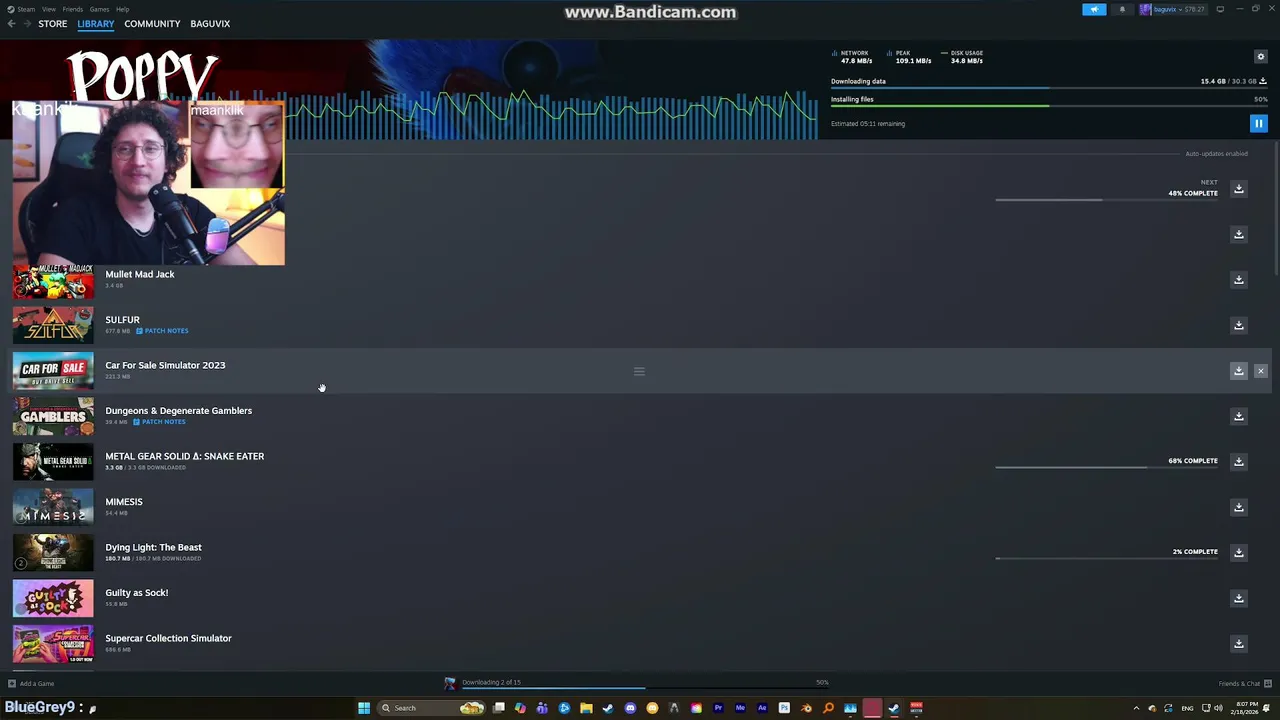Open Friends menu
Viewport: 1280px width, 720px height.
73,9
